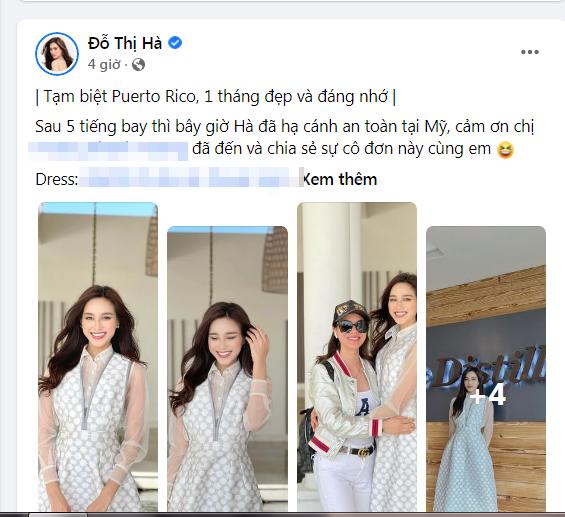View the first photo of smiling woman
This screenshot has width=565, height=517.
point(98,357)
